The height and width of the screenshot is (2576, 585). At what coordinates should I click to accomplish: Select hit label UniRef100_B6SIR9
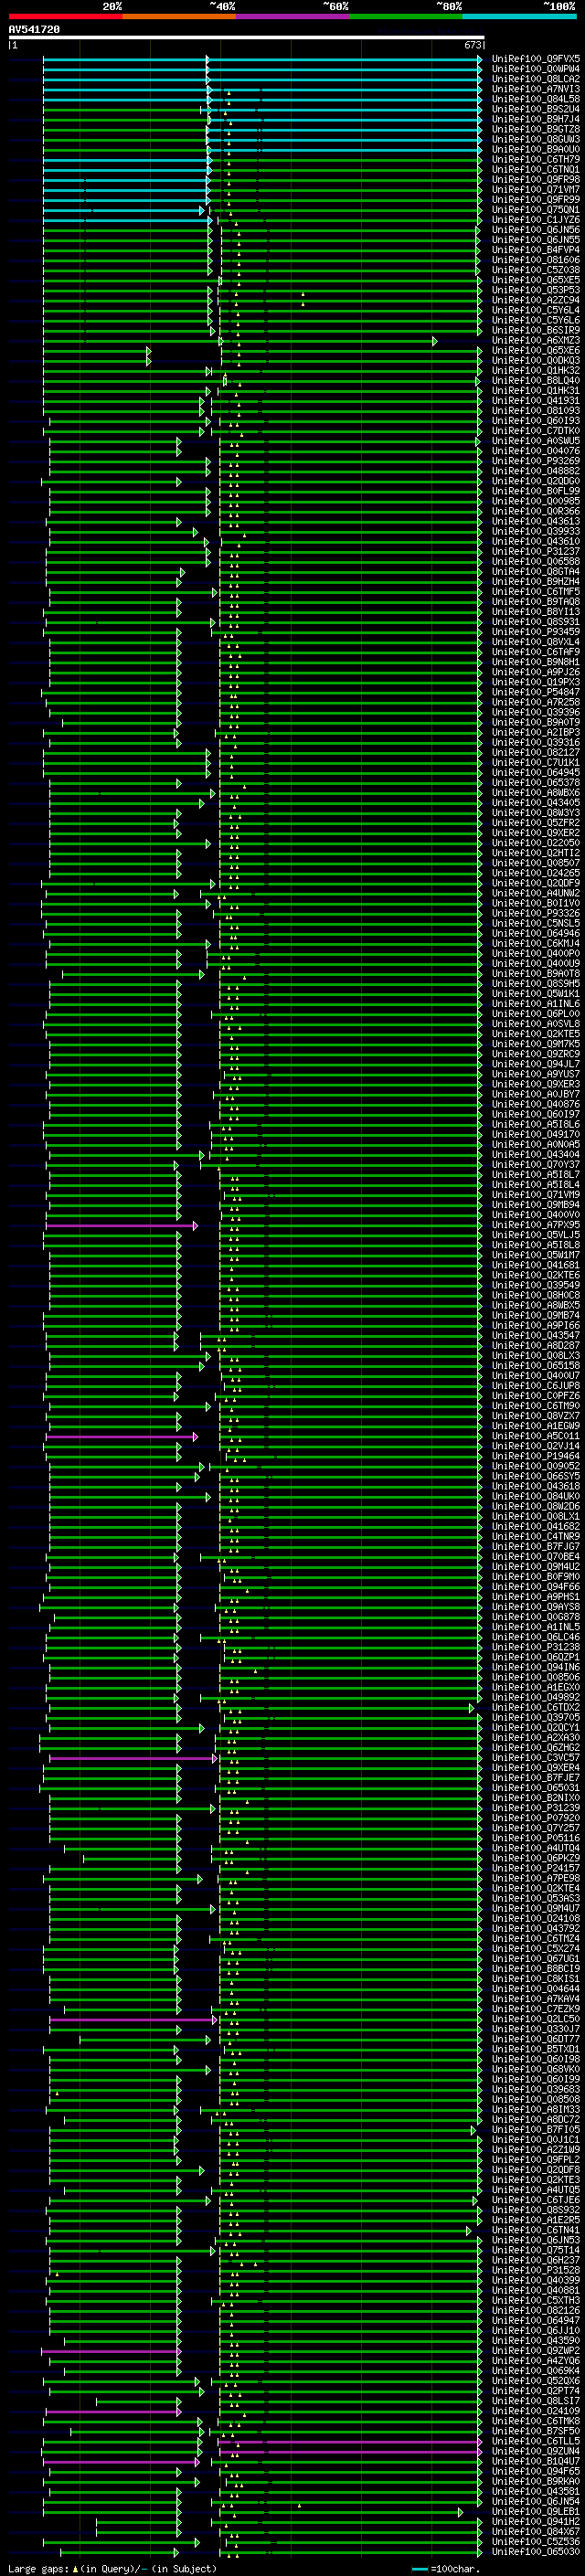pyautogui.click(x=536, y=331)
